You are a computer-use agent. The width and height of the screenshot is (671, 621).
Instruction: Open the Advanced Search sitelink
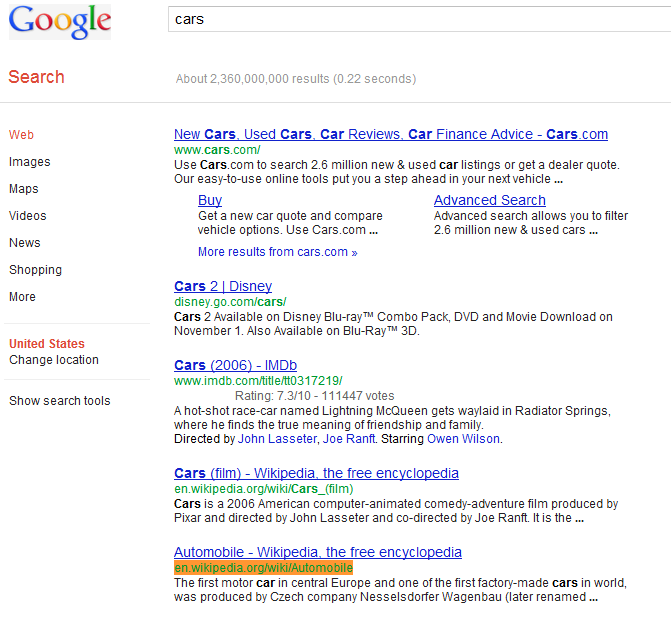[x=490, y=200]
